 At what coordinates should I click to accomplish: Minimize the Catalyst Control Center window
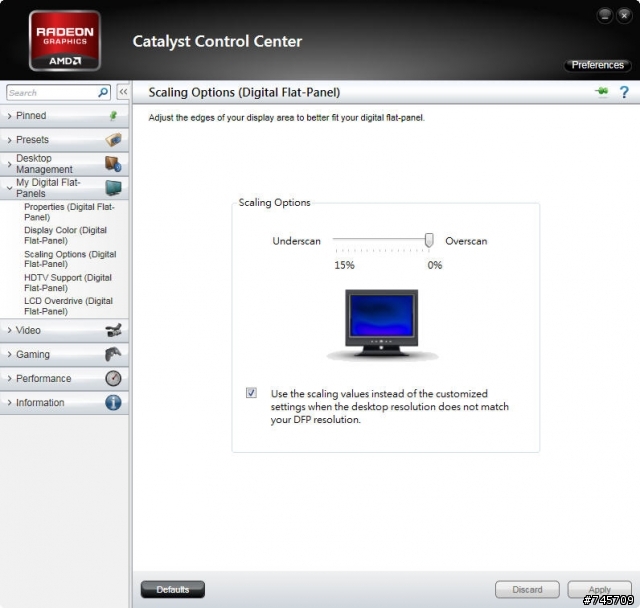[604, 16]
